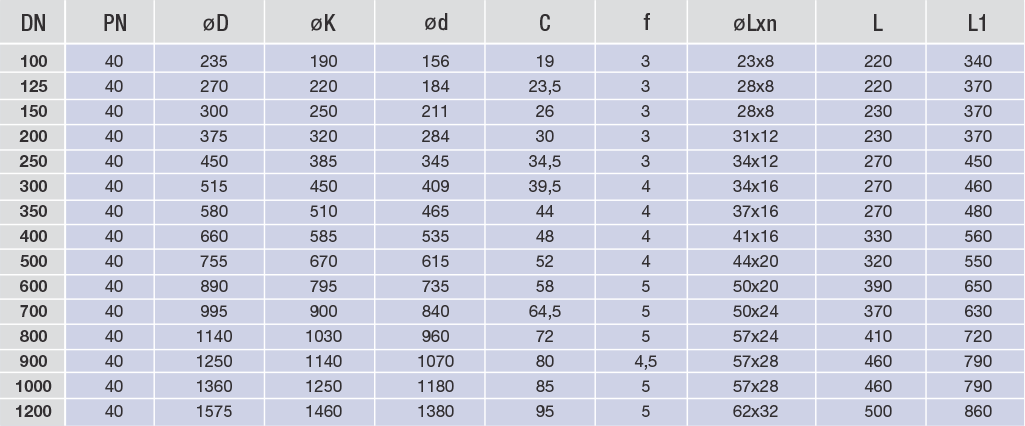Viewport: 1025px width, 426px height.
Task: Click the f column header
Action: [645, 23]
